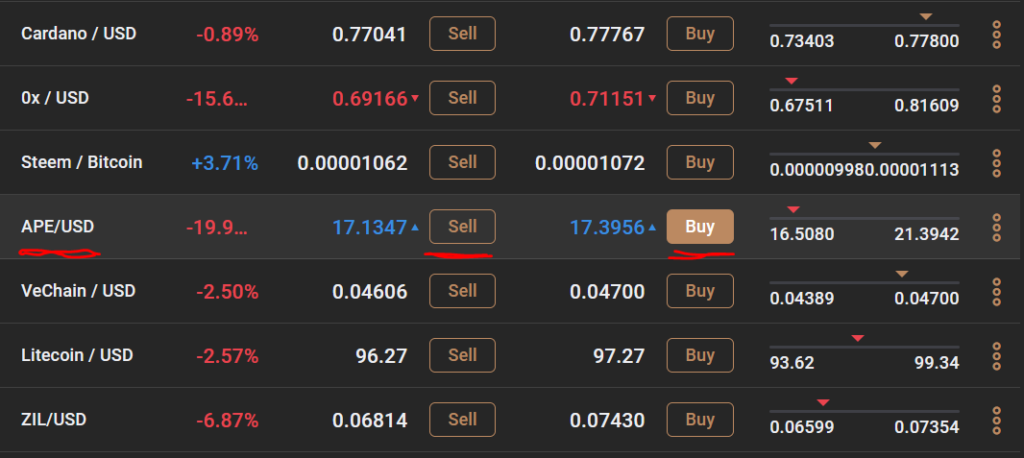Click Buy button for 0x / USD
This screenshot has width=1024, height=458.
tap(700, 98)
